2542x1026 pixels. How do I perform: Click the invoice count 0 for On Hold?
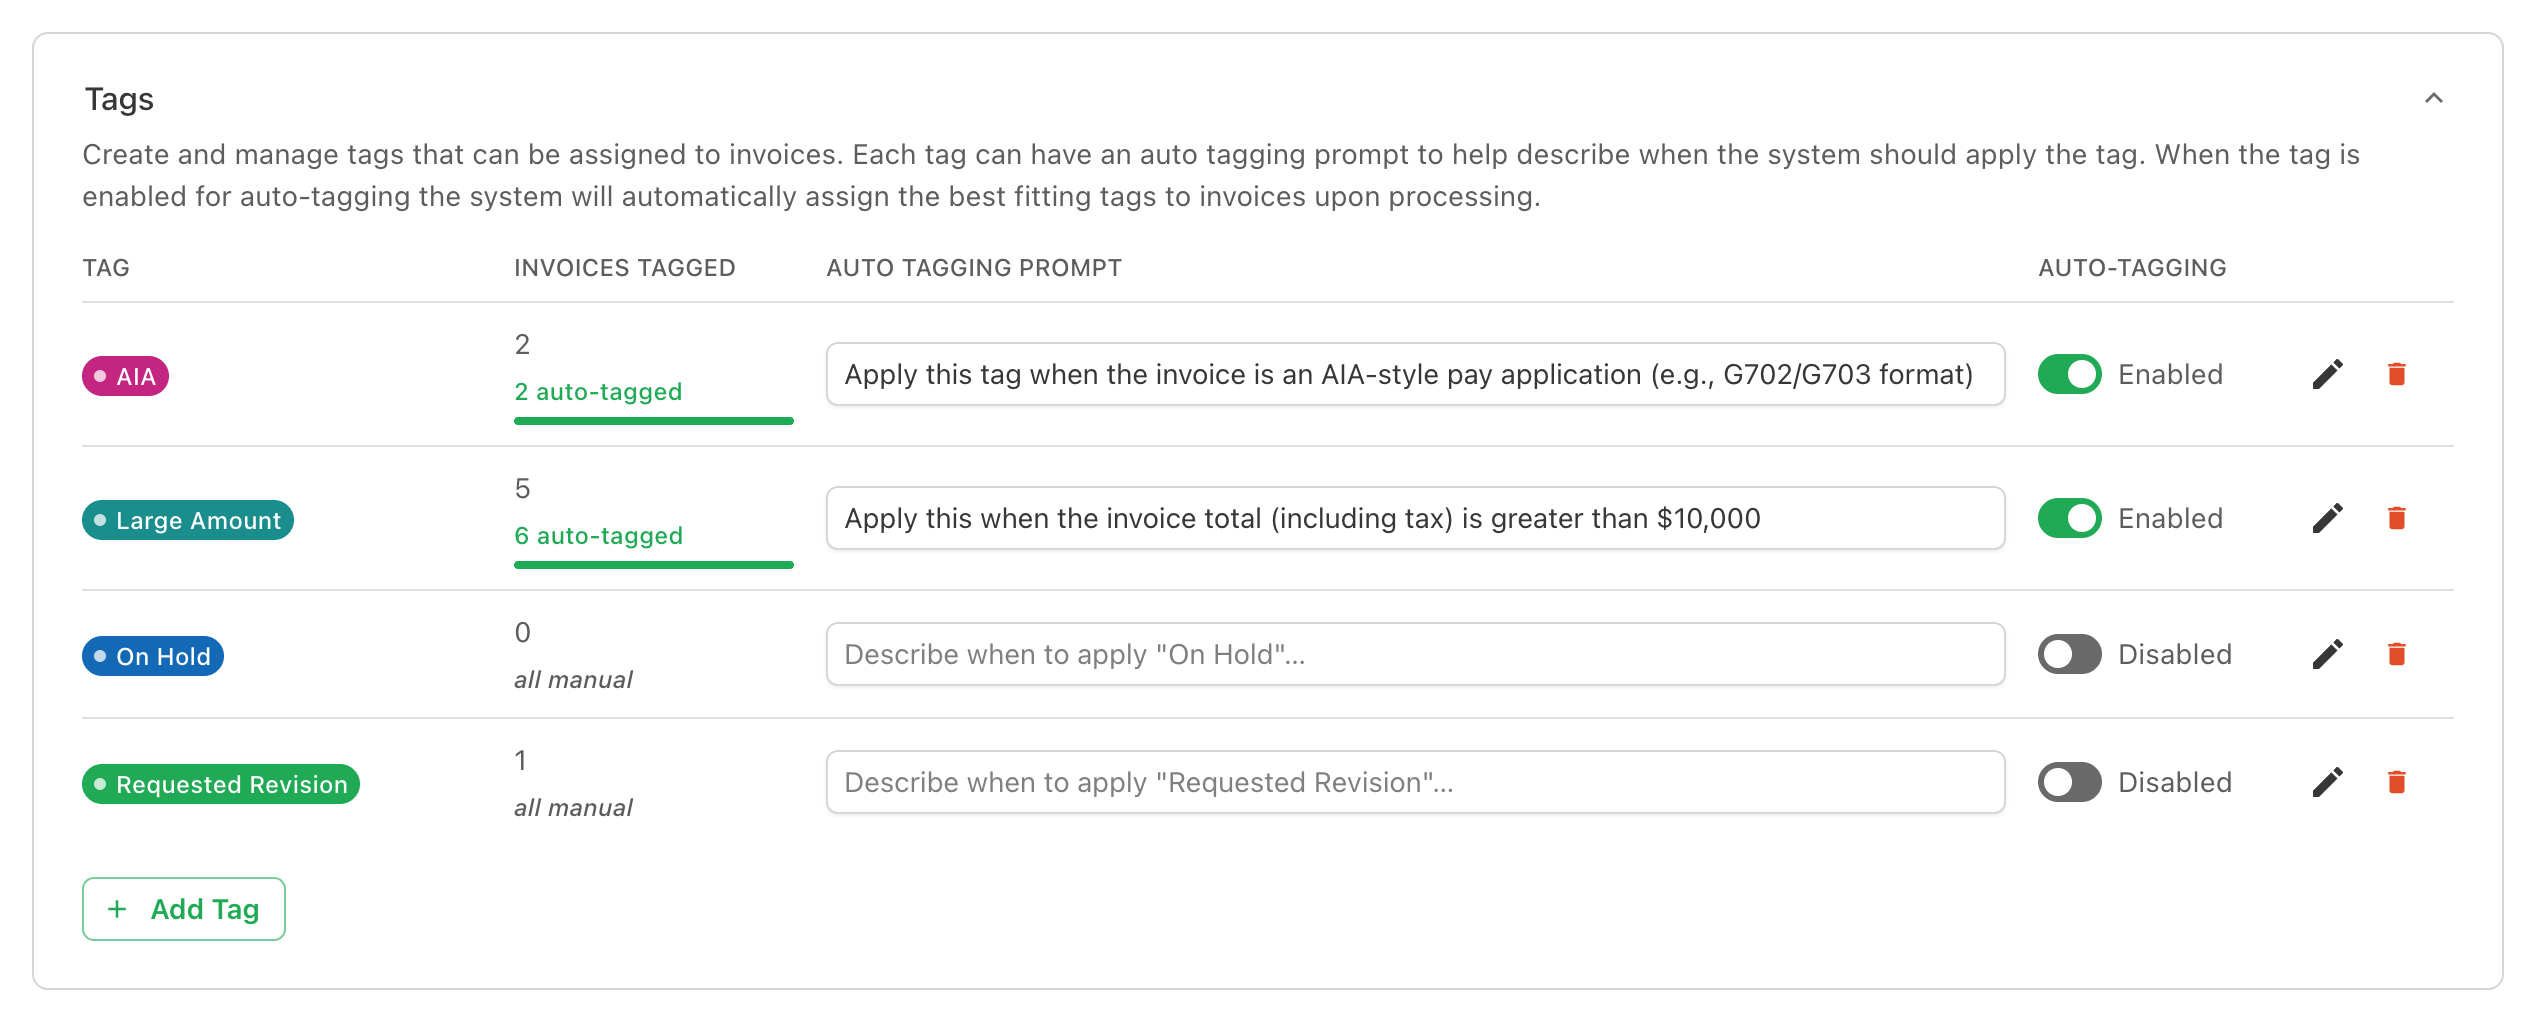click(522, 633)
